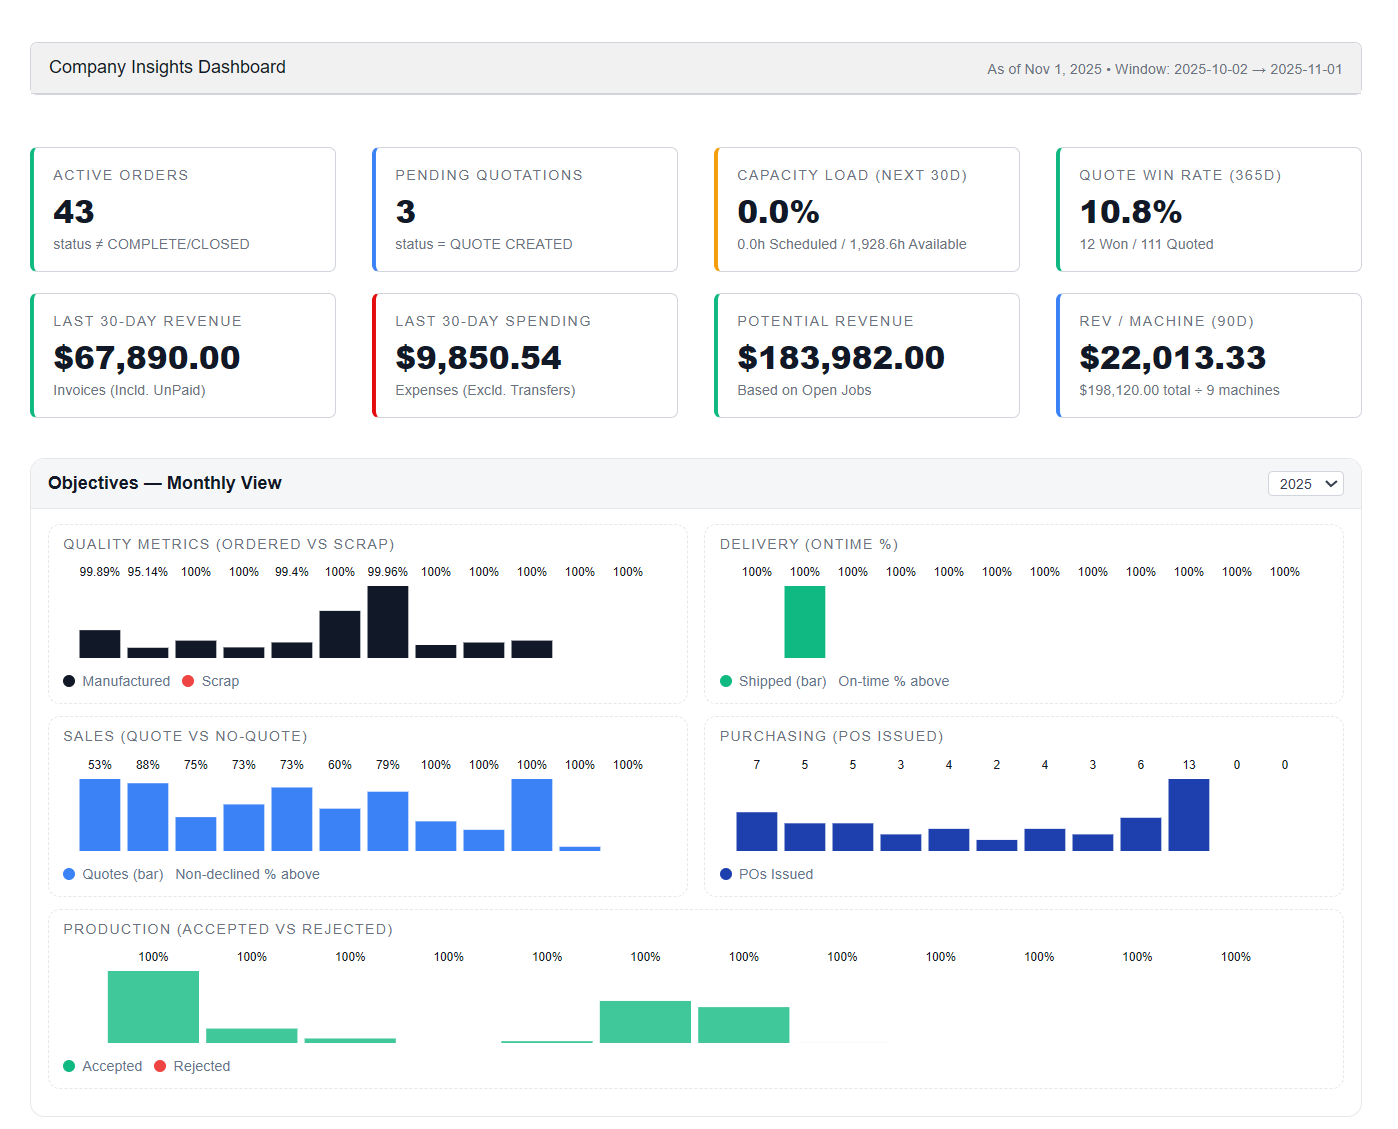Click the Quote Win Rate card

pyautogui.click(x=1210, y=210)
